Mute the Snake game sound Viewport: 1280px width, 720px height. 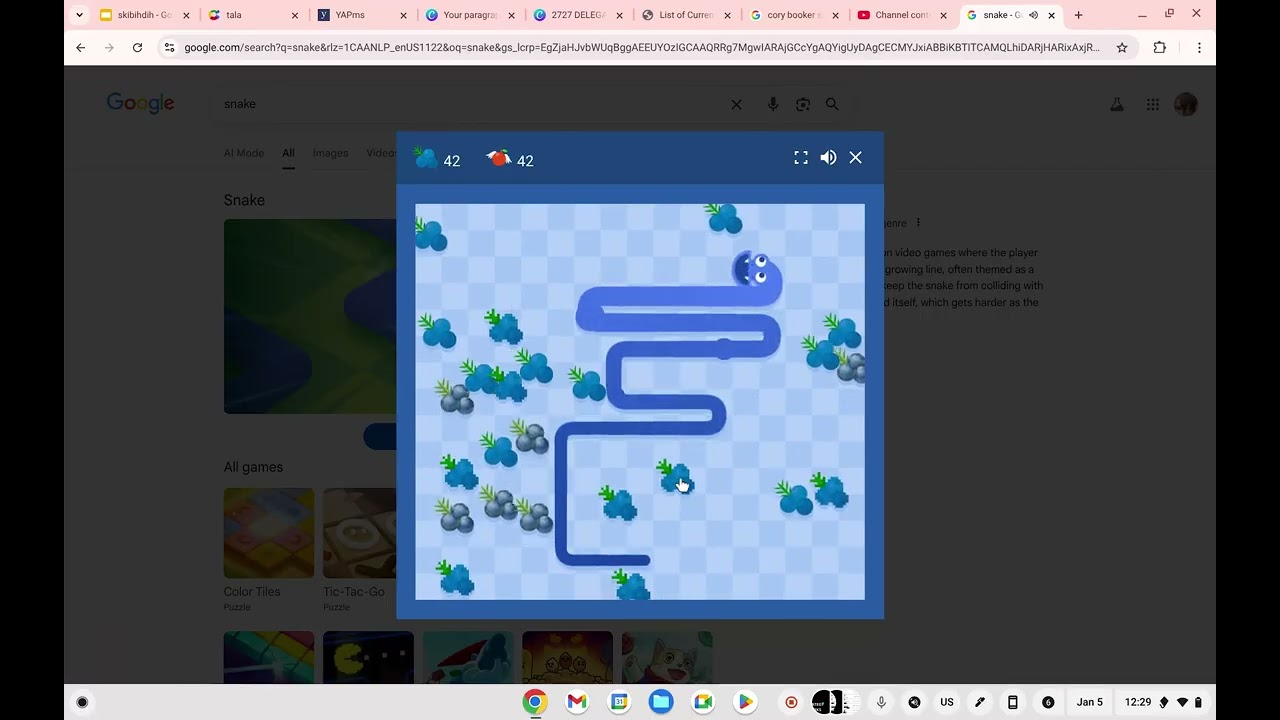click(x=828, y=158)
